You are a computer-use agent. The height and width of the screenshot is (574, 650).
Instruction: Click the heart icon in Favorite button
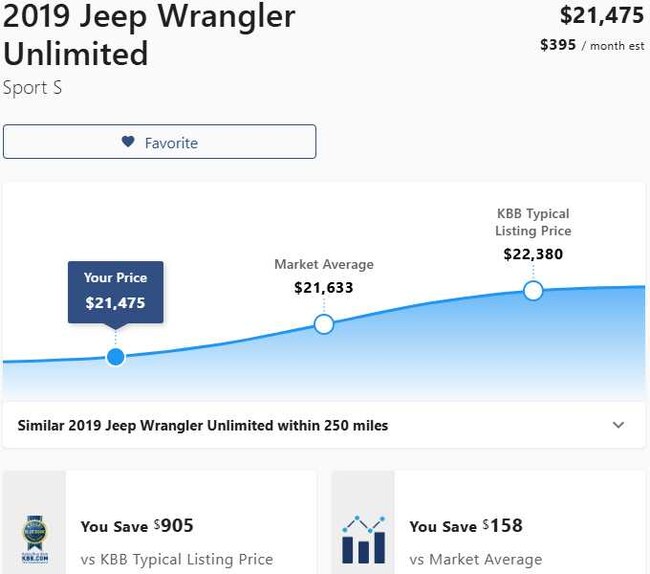pyautogui.click(x=128, y=142)
